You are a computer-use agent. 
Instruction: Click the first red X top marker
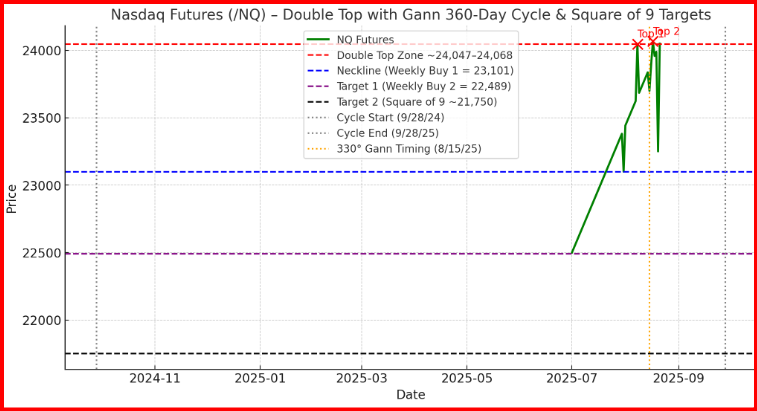(637, 44)
